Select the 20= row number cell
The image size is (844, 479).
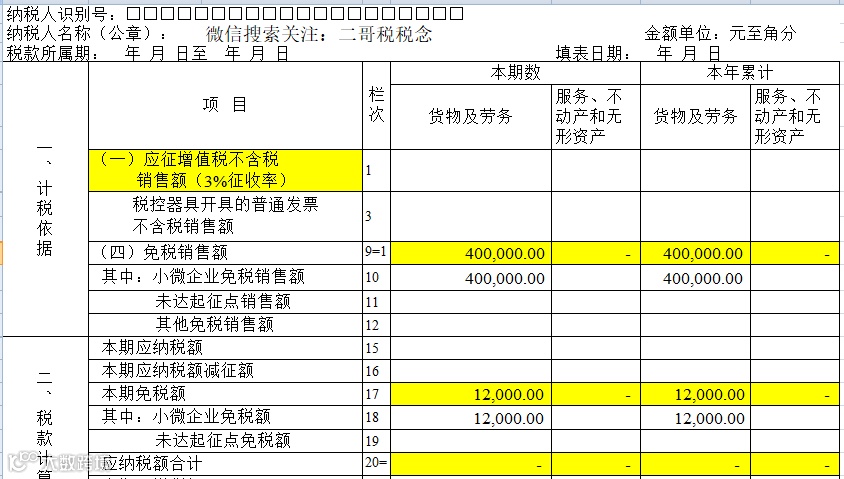[377, 463]
